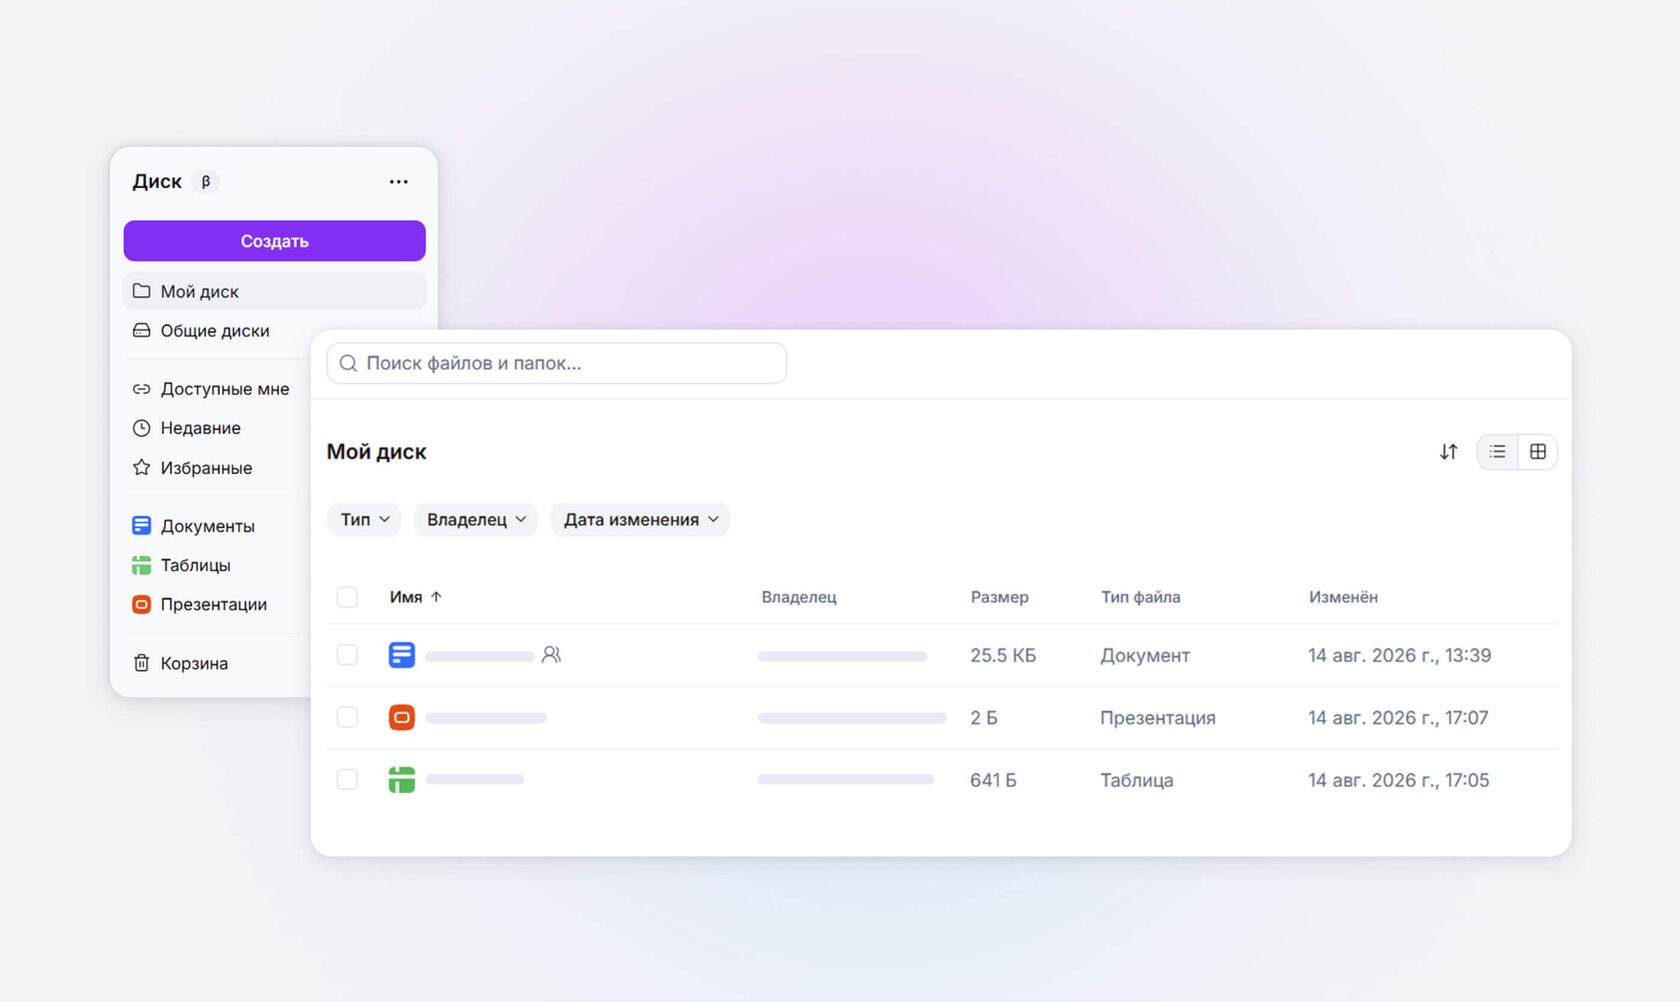Click the sort order arrows icon

pyautogui.click(x=1448, y=452)
